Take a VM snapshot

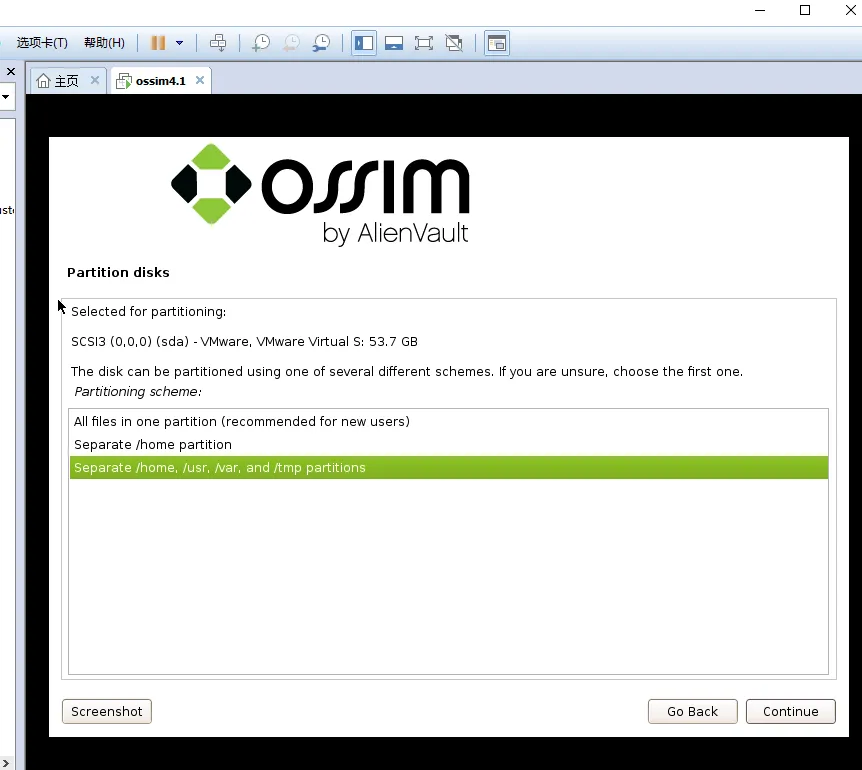click(261, 43)
